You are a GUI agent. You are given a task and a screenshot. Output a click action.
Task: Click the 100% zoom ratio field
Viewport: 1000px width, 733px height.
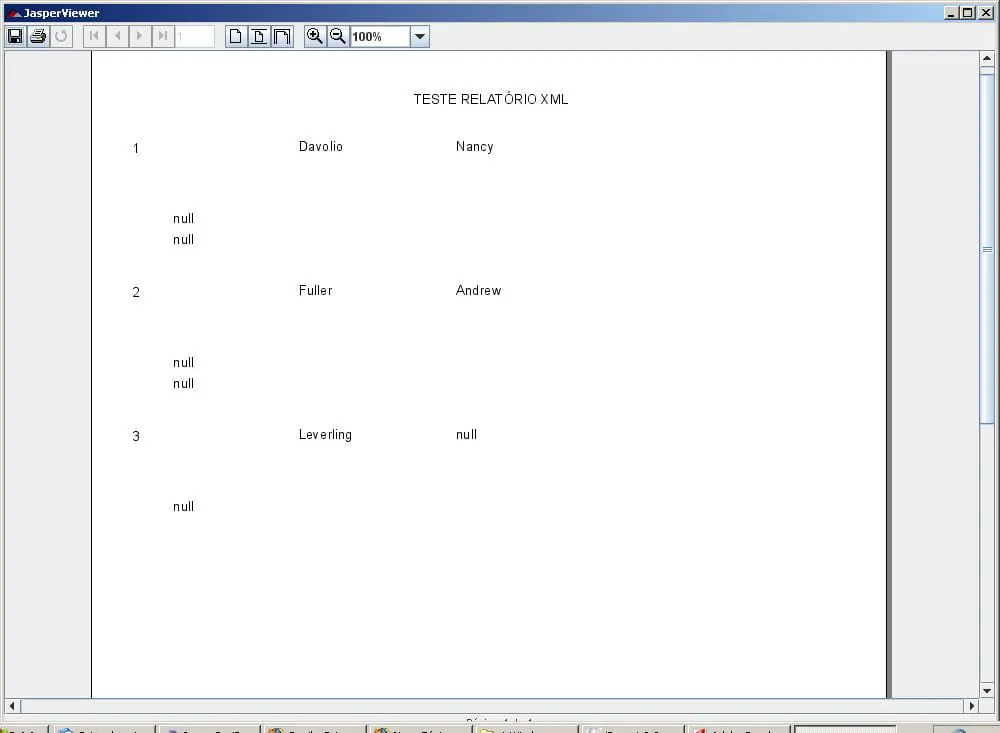(380, 36)
